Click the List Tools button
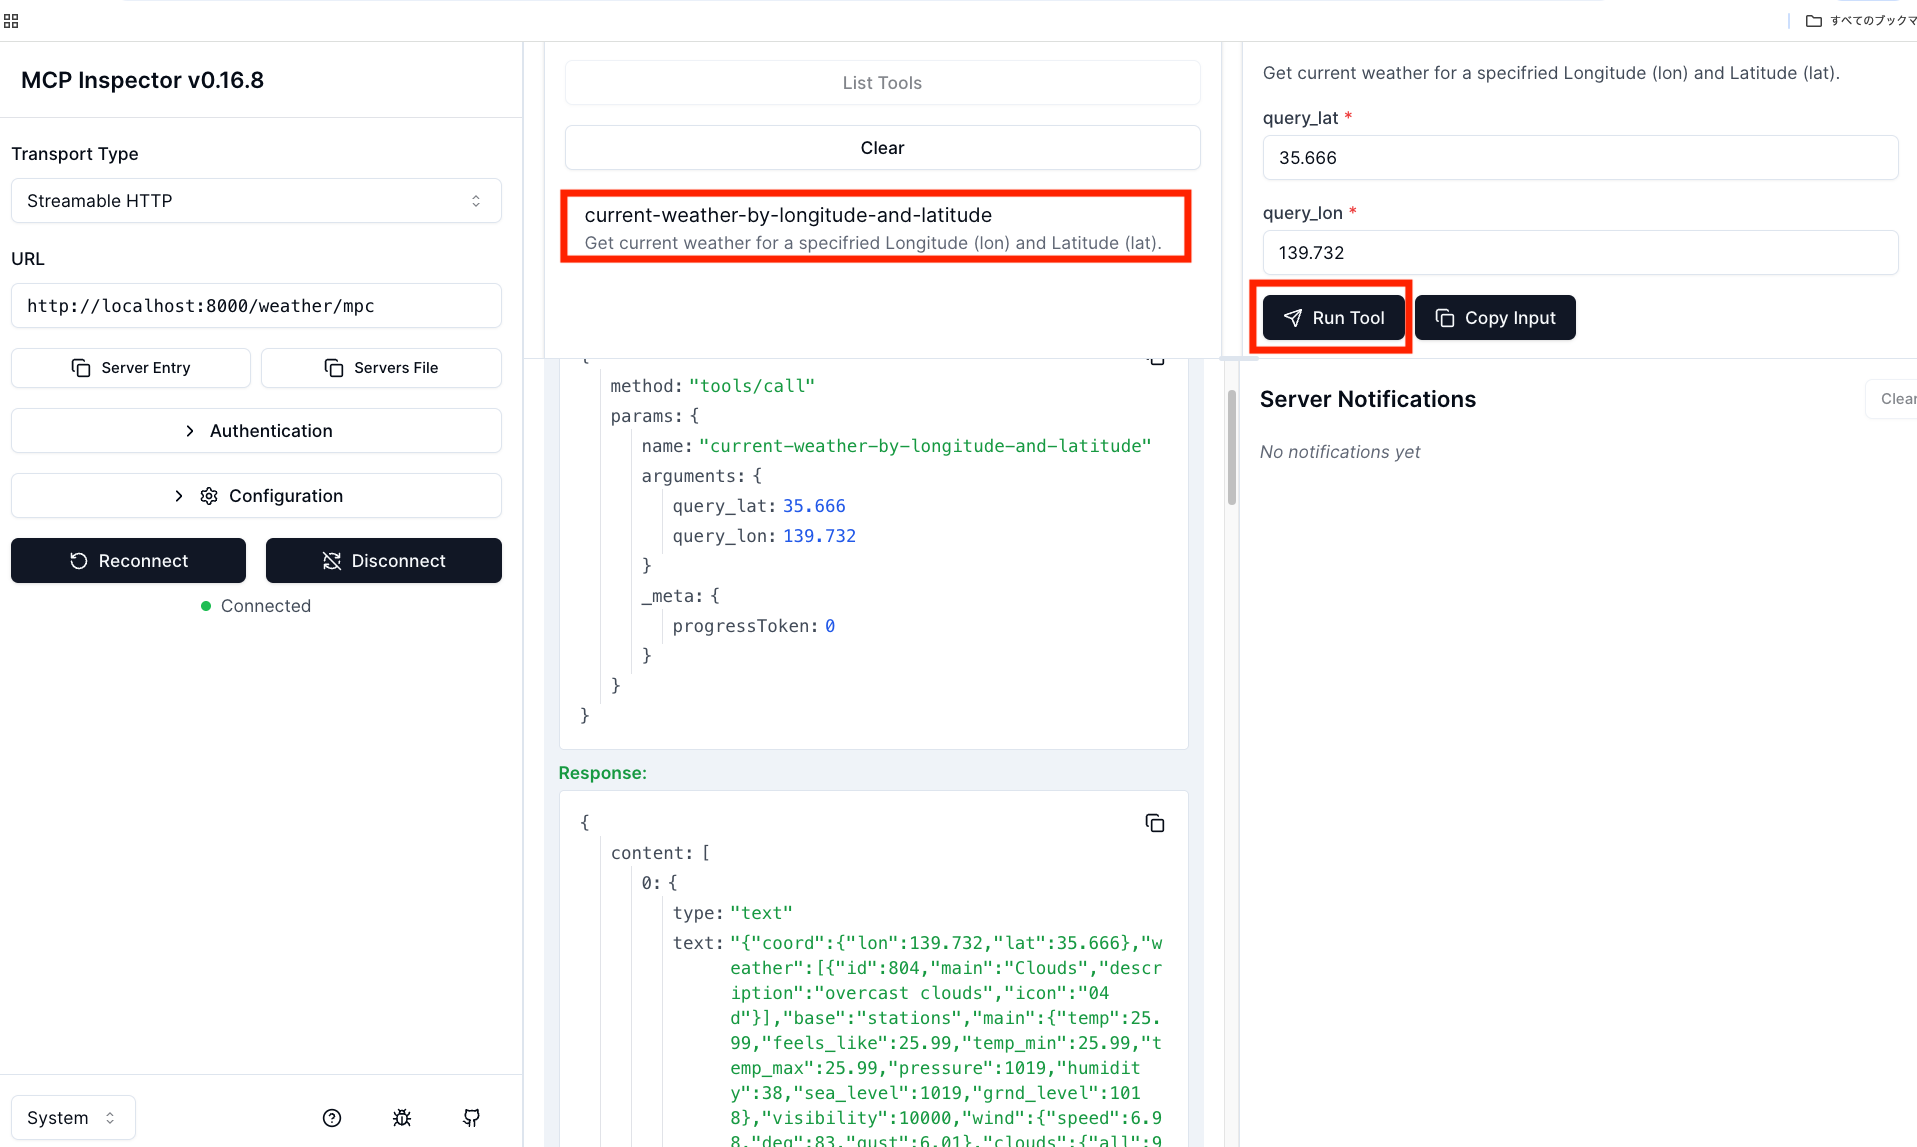1917x1147 pixels. 881,82
